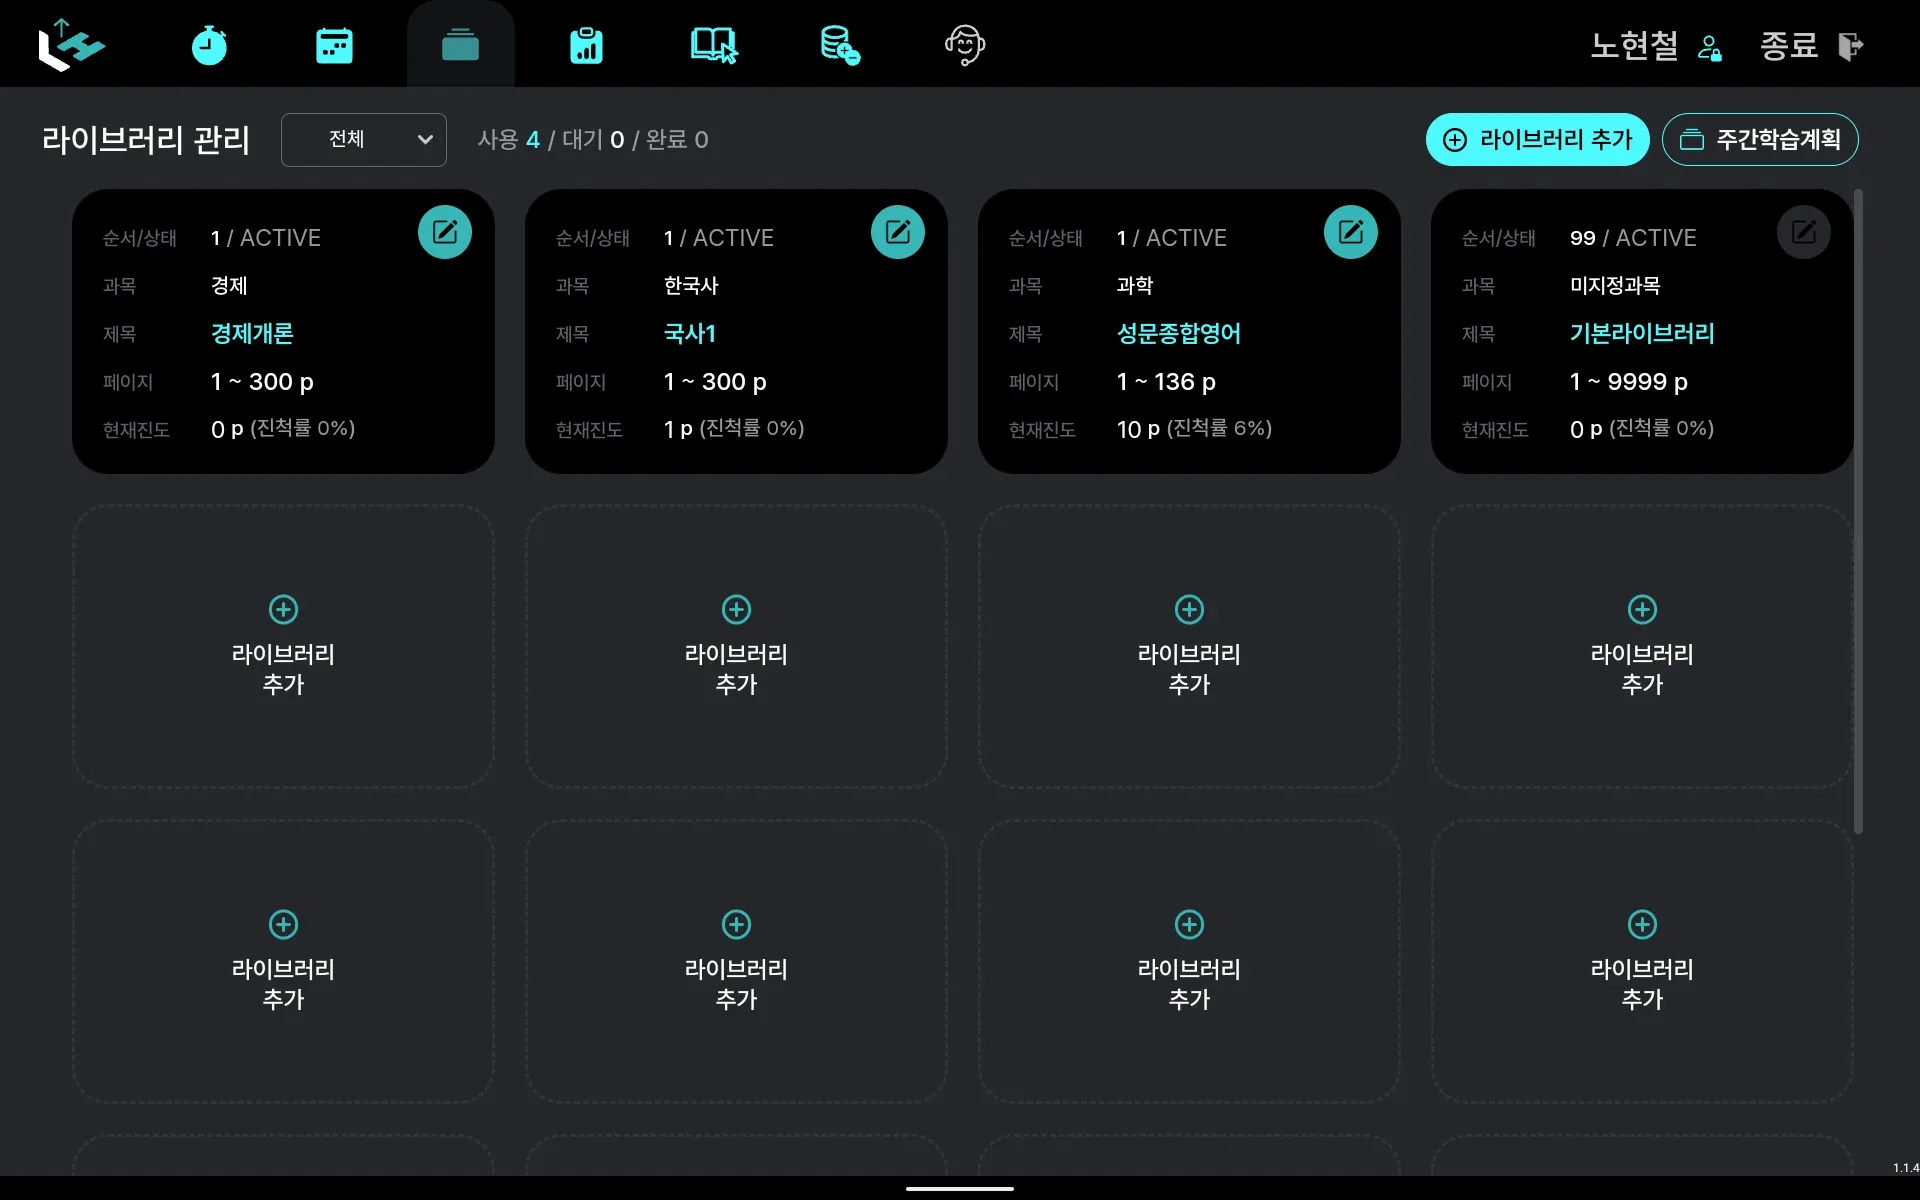Click first empty 라이브러리 추가 placeholder card

(283, 646)
